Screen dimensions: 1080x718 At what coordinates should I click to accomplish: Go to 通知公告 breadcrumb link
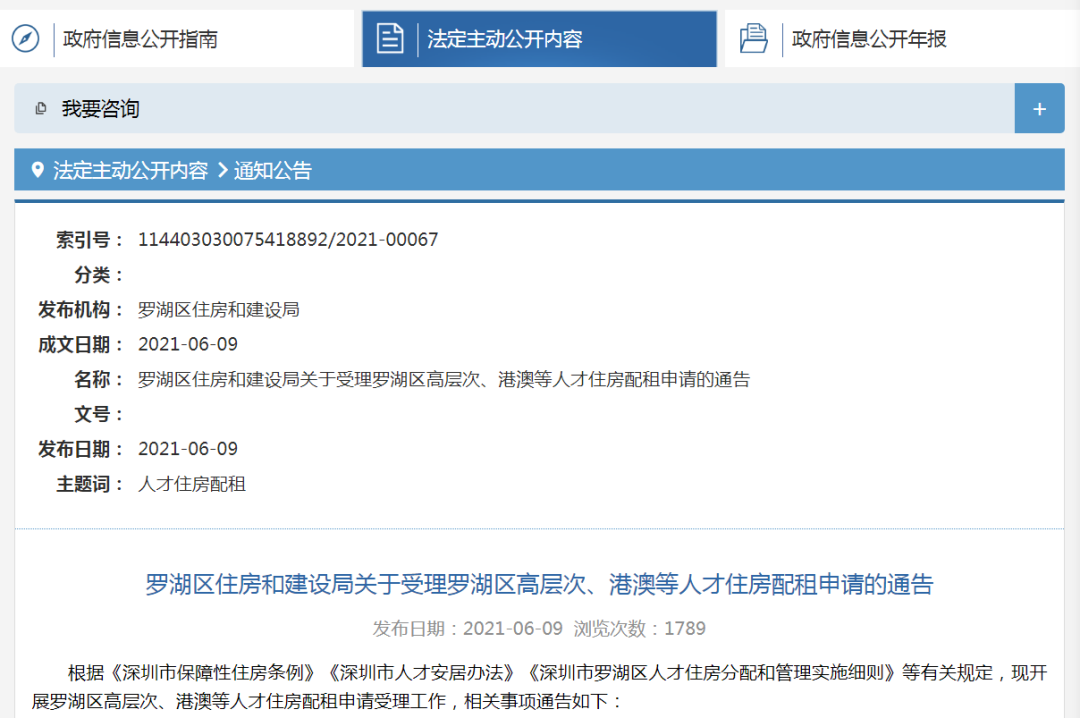(x=273, y=170)
